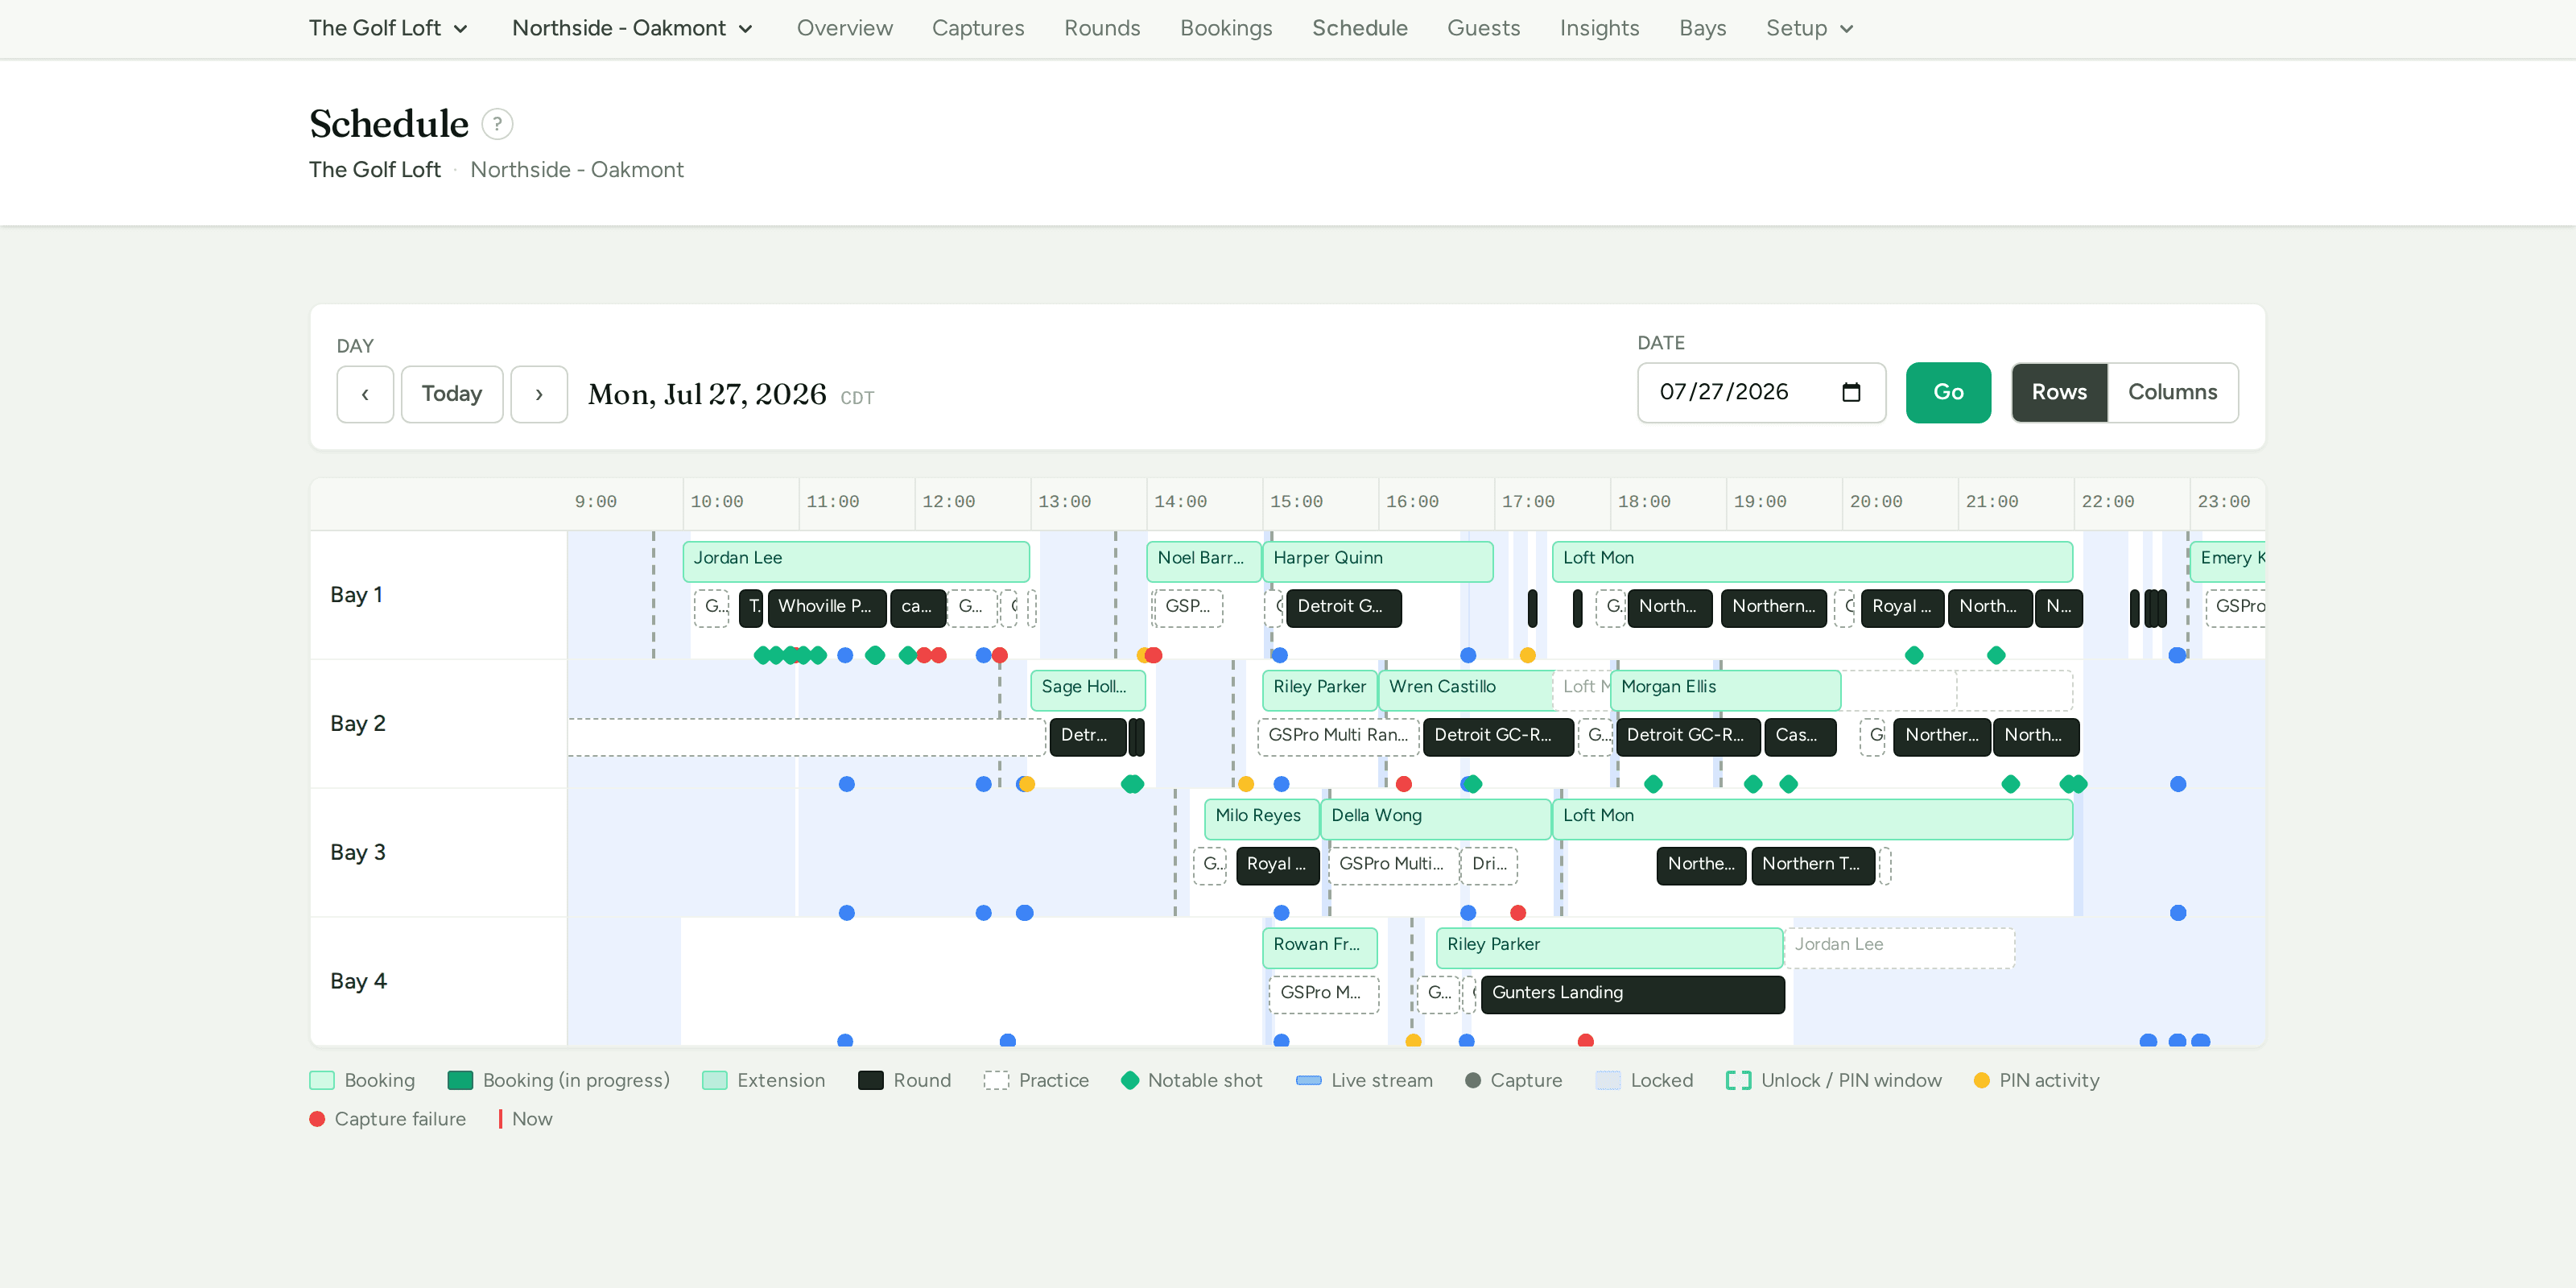Open the Overview tab
Image resolution: width=2576 pixels, height=1288 pixels.
pyautogui.click(x=844, y=28)
